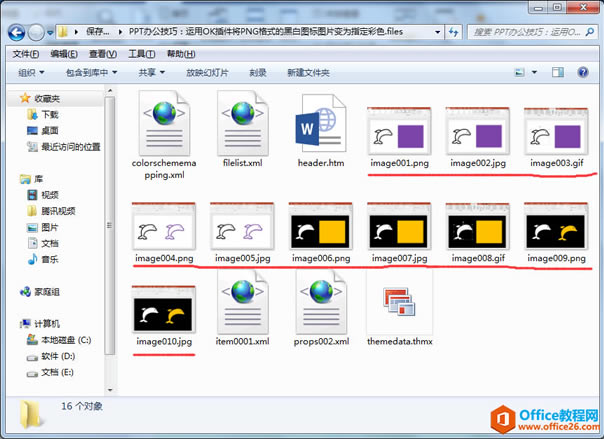Open the 查看(V) menu

tap(103, 54)
